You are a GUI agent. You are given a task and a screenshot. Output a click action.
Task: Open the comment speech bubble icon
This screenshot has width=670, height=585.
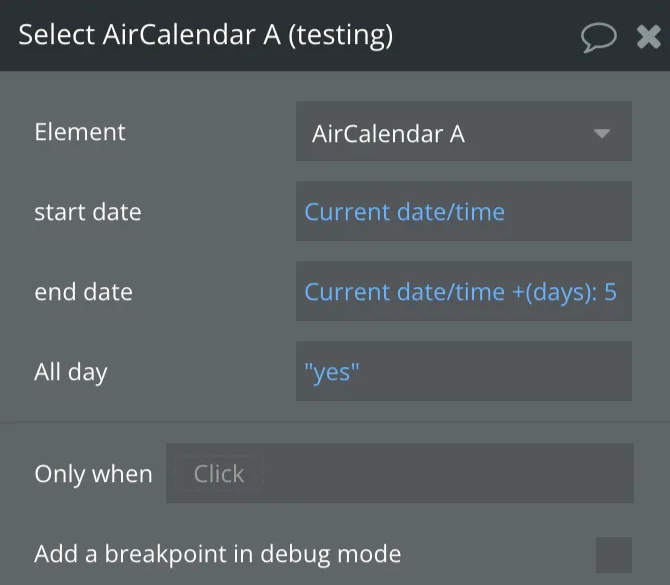[598, 37]
